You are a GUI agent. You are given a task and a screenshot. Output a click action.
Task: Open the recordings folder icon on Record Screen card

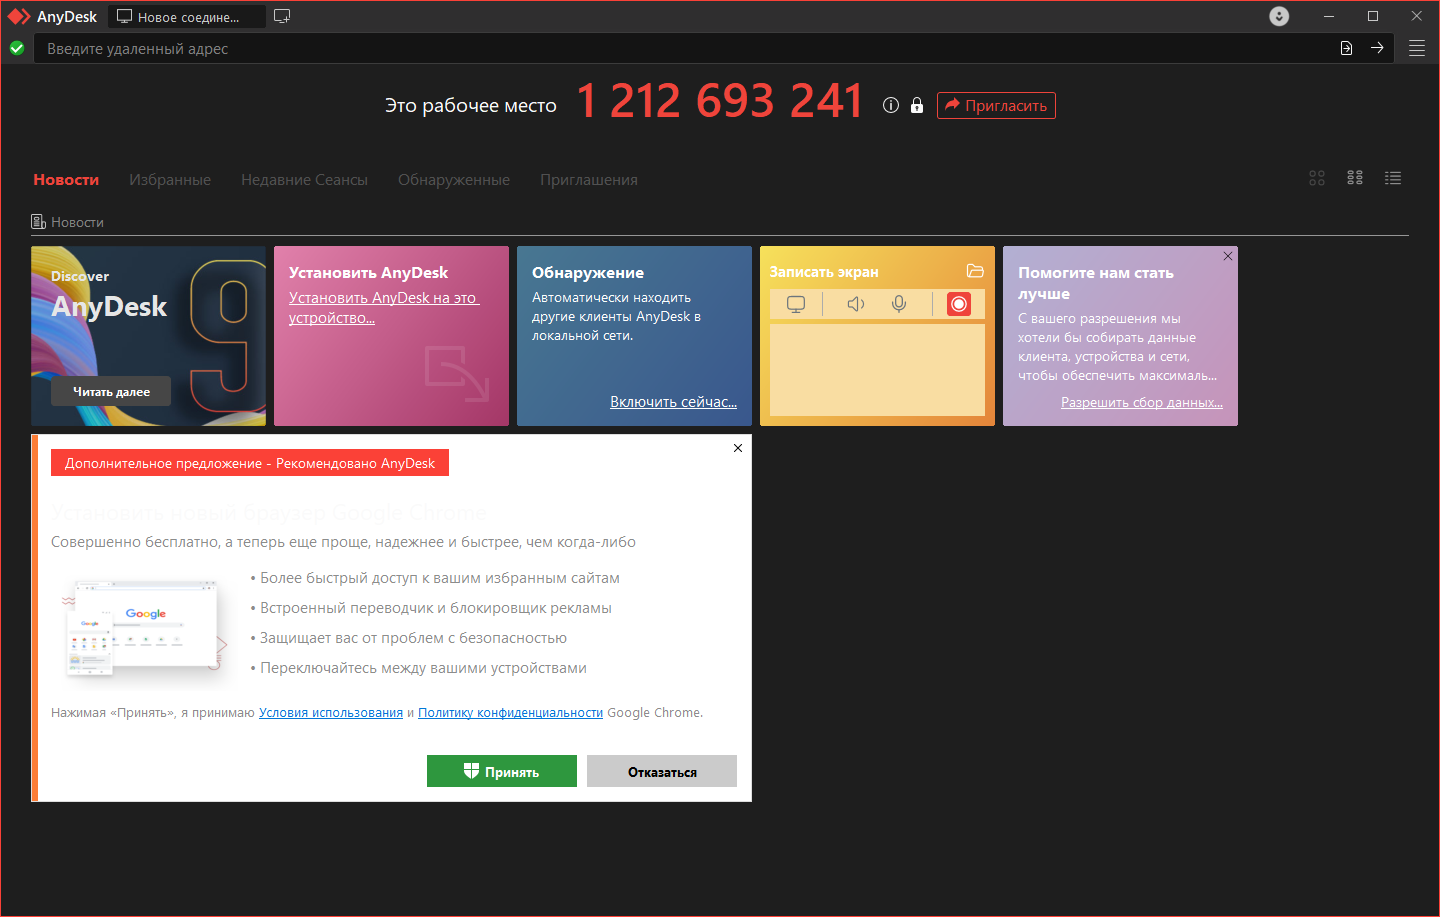click(975, 271)
